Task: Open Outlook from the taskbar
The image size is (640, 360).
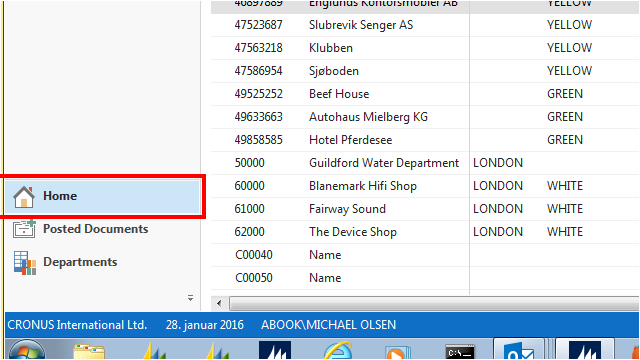Action: (518, 351)
